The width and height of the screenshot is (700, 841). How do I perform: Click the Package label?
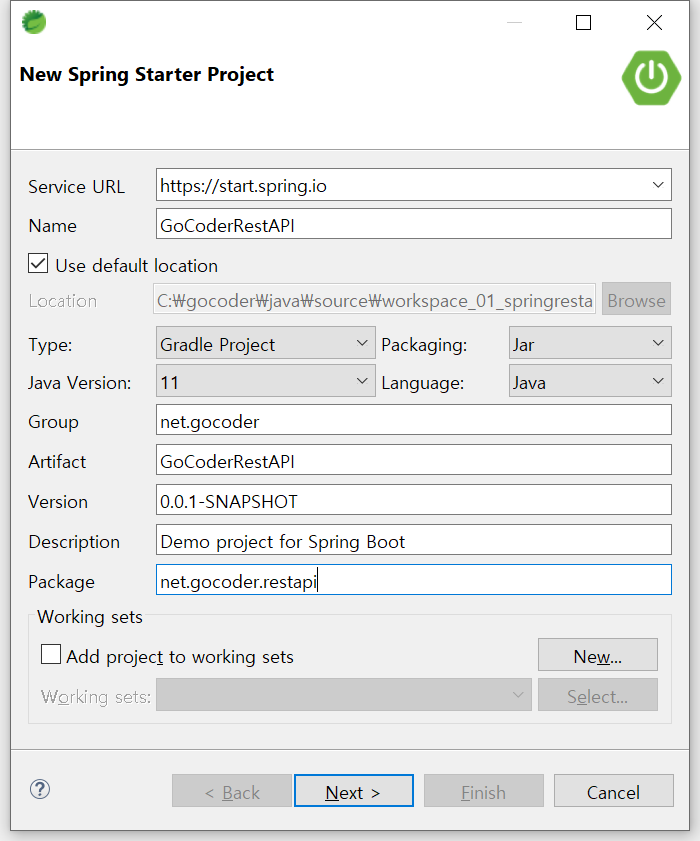(x=62, y=582)
